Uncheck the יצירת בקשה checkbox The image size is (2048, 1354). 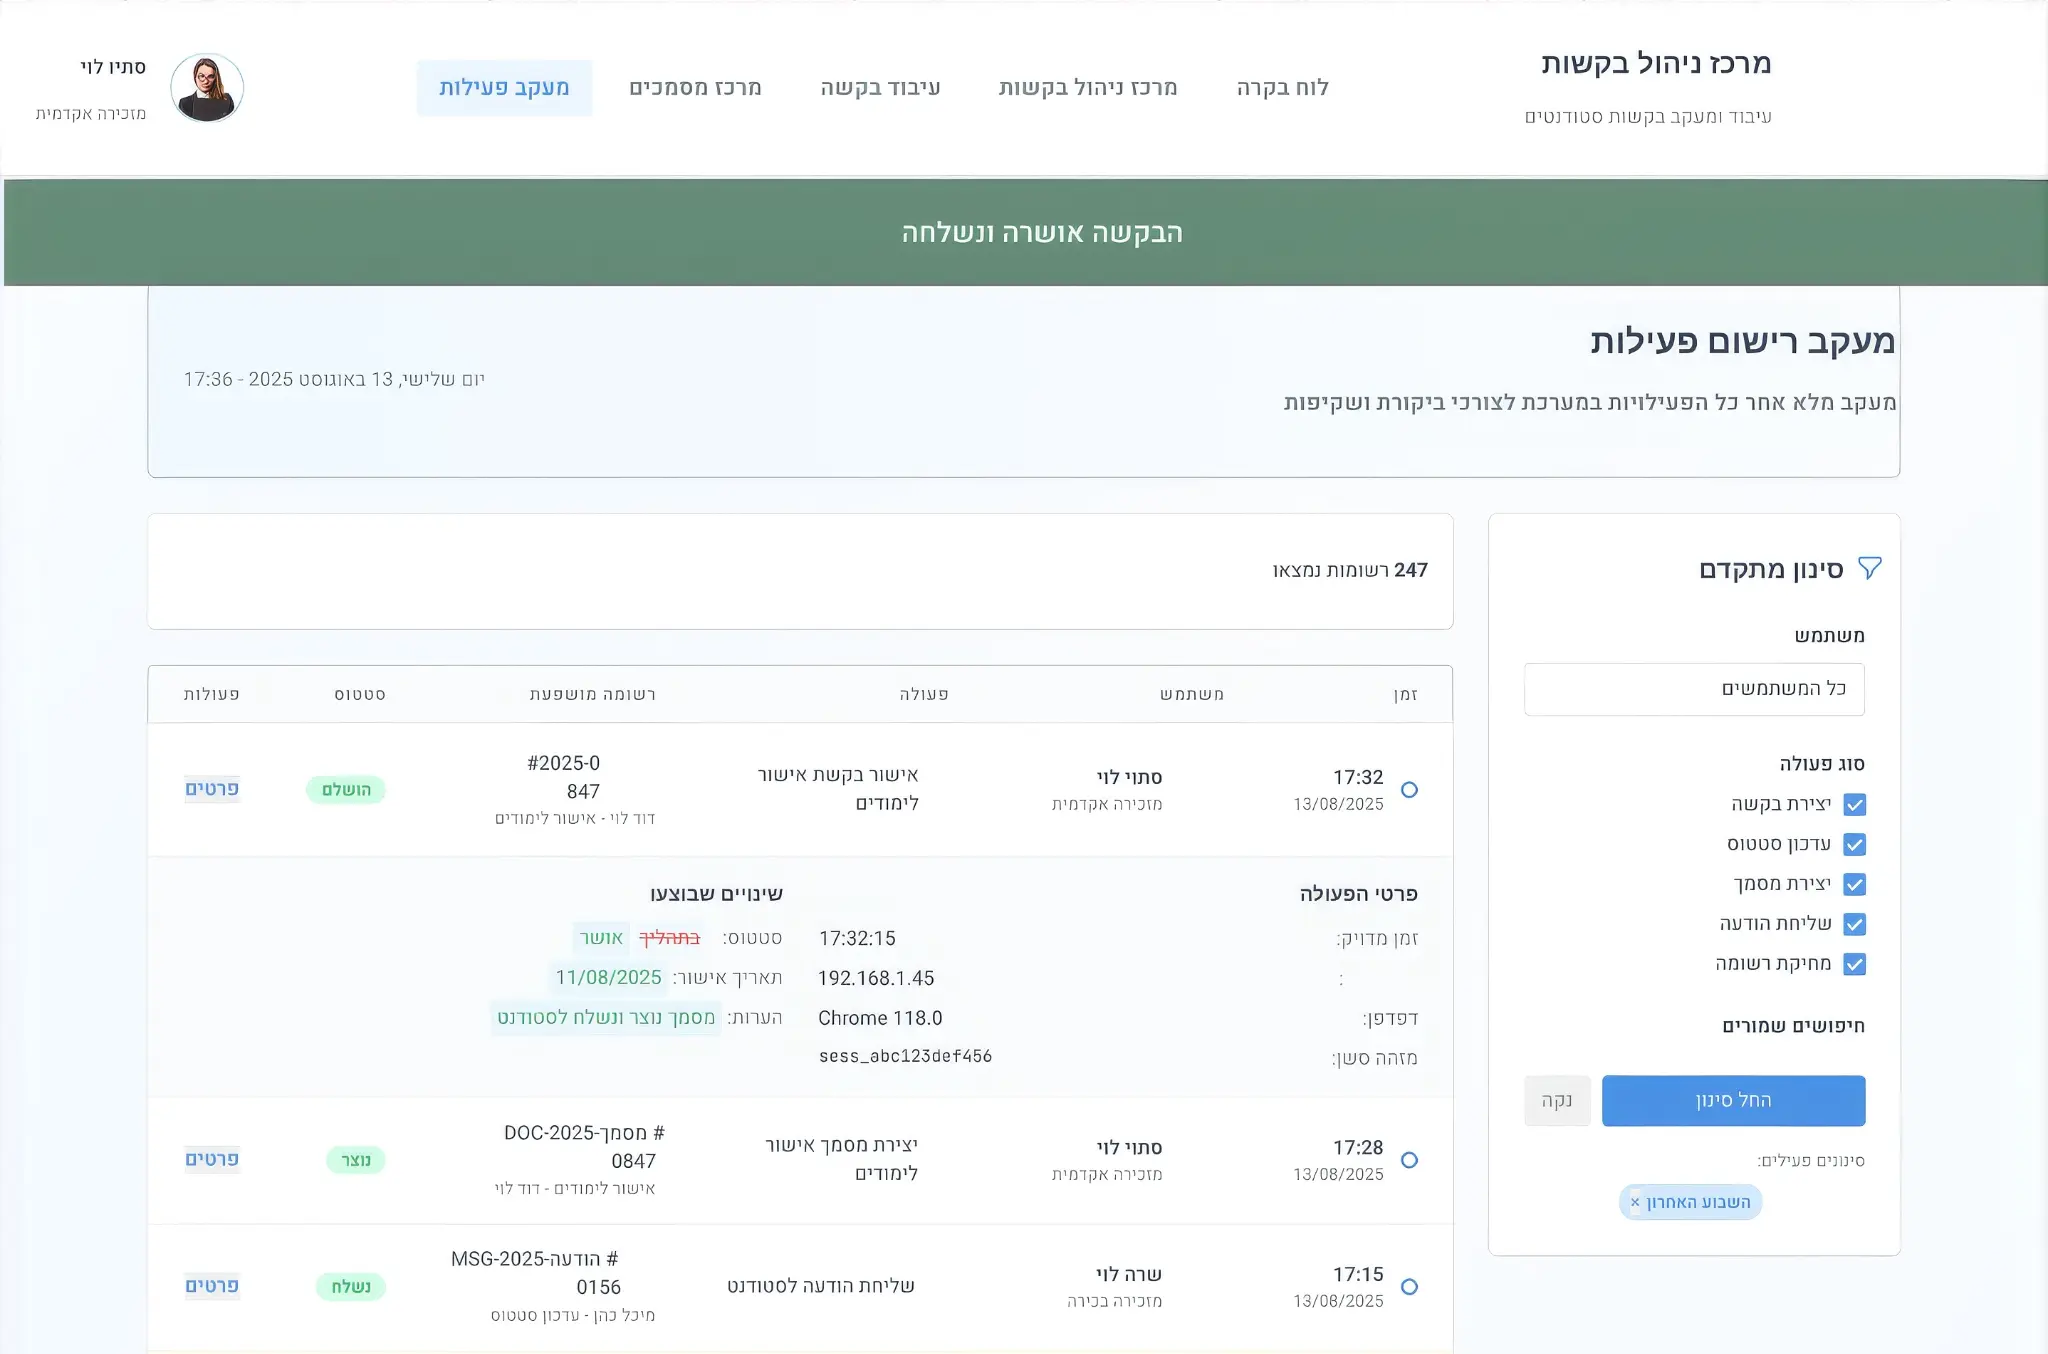(x=1854, y=805)
